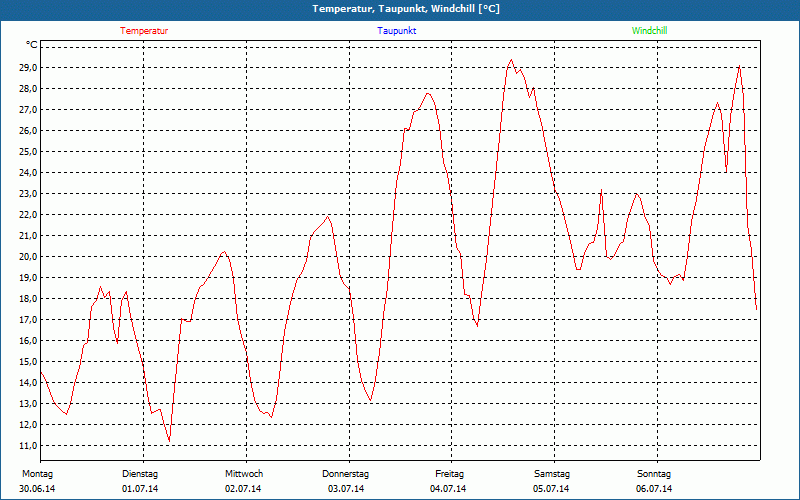The height and width of the screenshot is (500, 800).
Task: Click the date 02.07.14
Action: click(243, 489)
